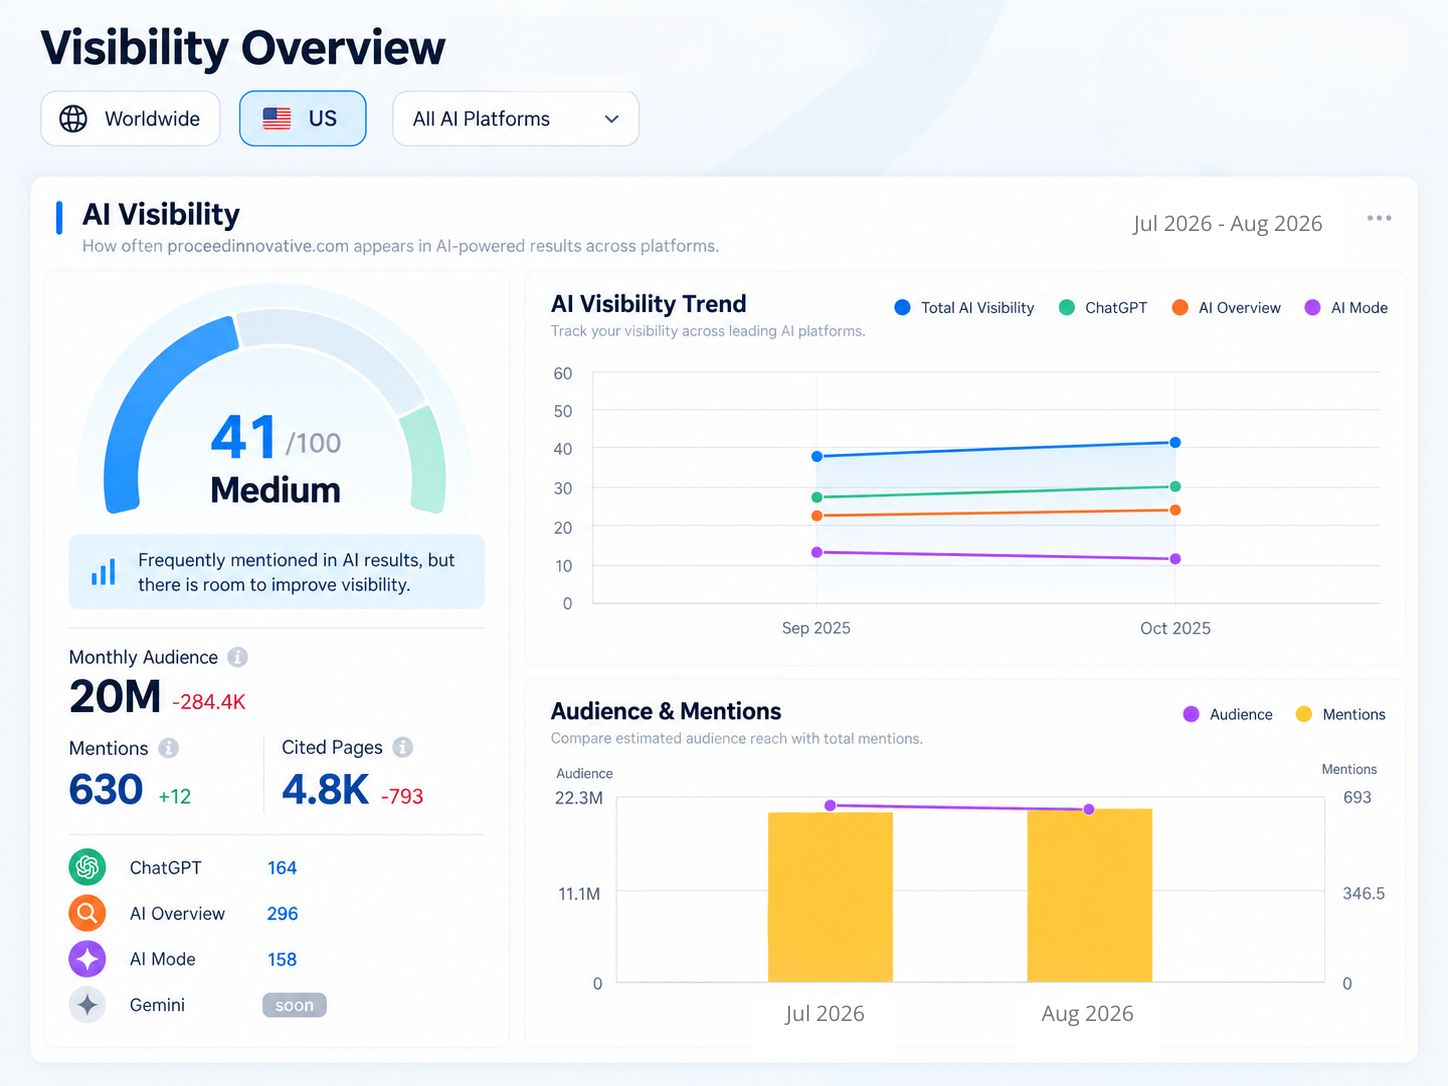Click the proceedinnovative.com domain text

click(258, 246)
